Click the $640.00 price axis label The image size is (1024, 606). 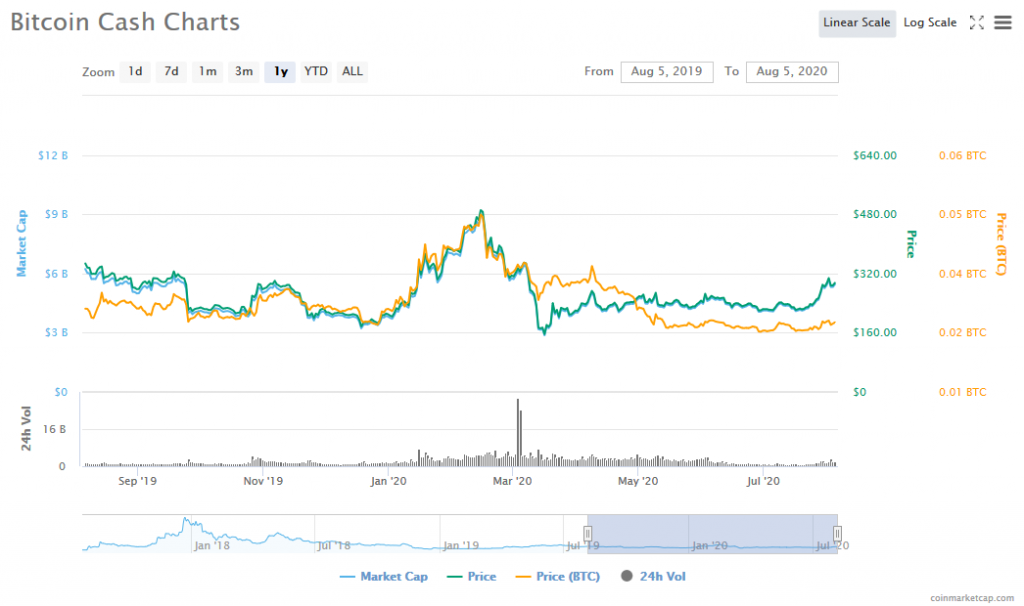875,155
